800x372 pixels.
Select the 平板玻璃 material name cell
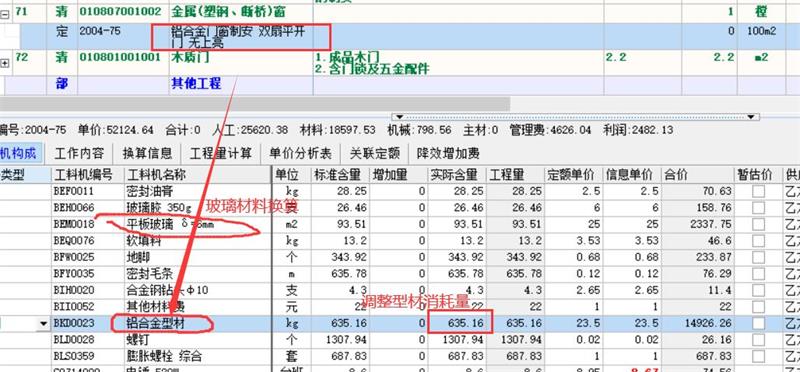[x=197, y=224]
